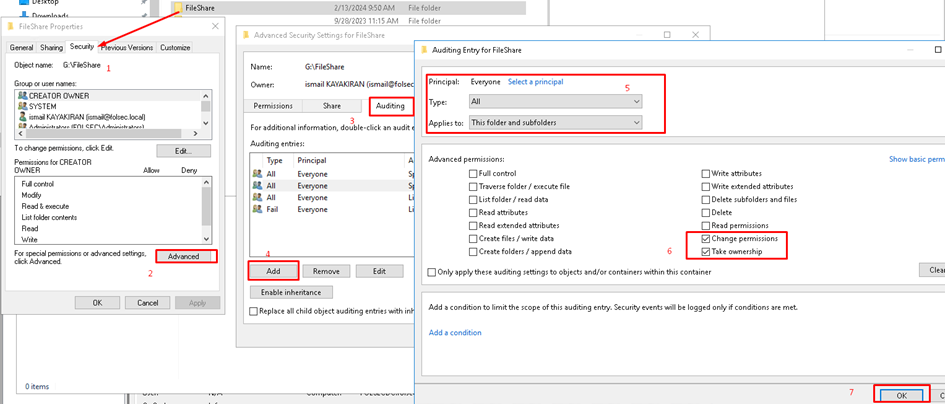Select the CREATOR OWNER group icon
The image size is (945, 404).
click(22, 95)
